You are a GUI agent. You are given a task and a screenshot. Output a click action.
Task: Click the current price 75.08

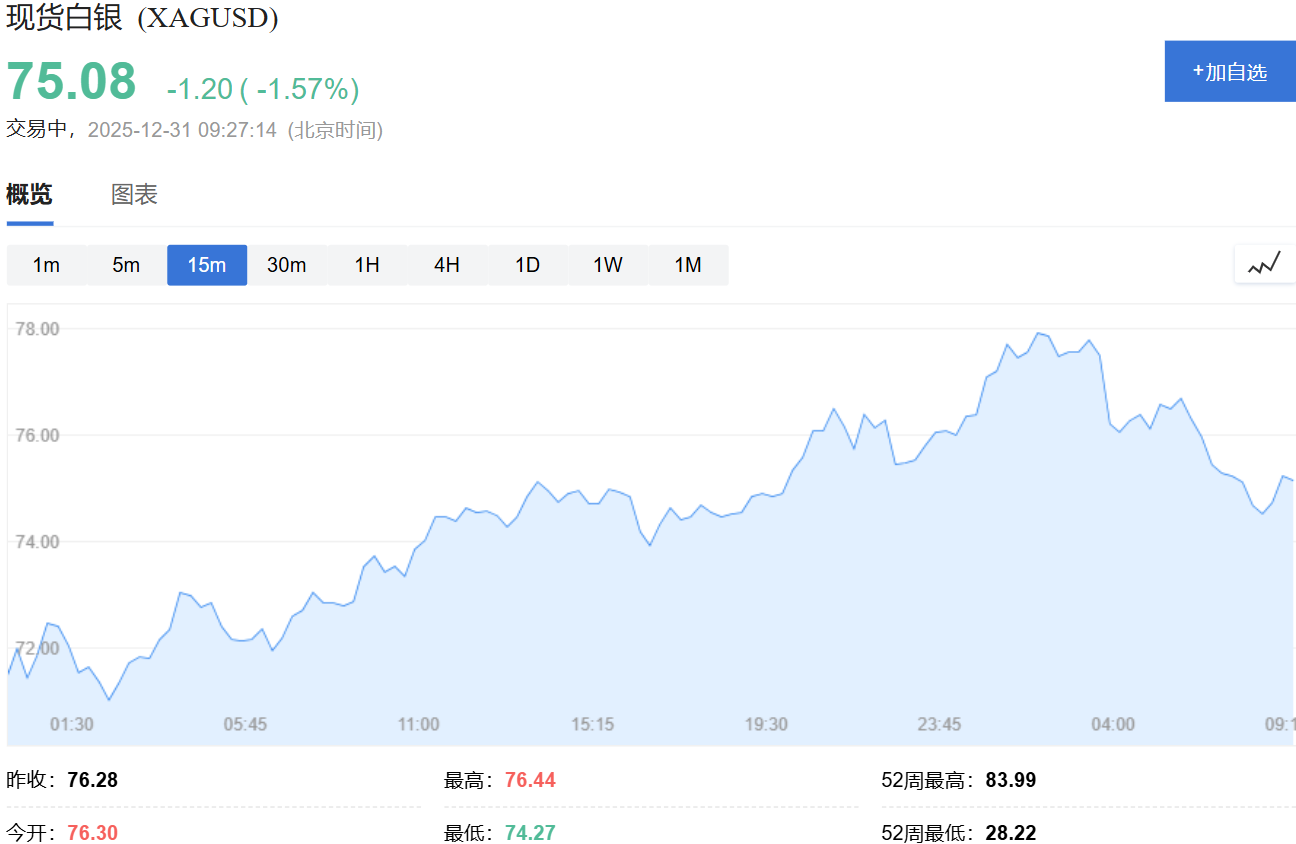tap(71, 82)
